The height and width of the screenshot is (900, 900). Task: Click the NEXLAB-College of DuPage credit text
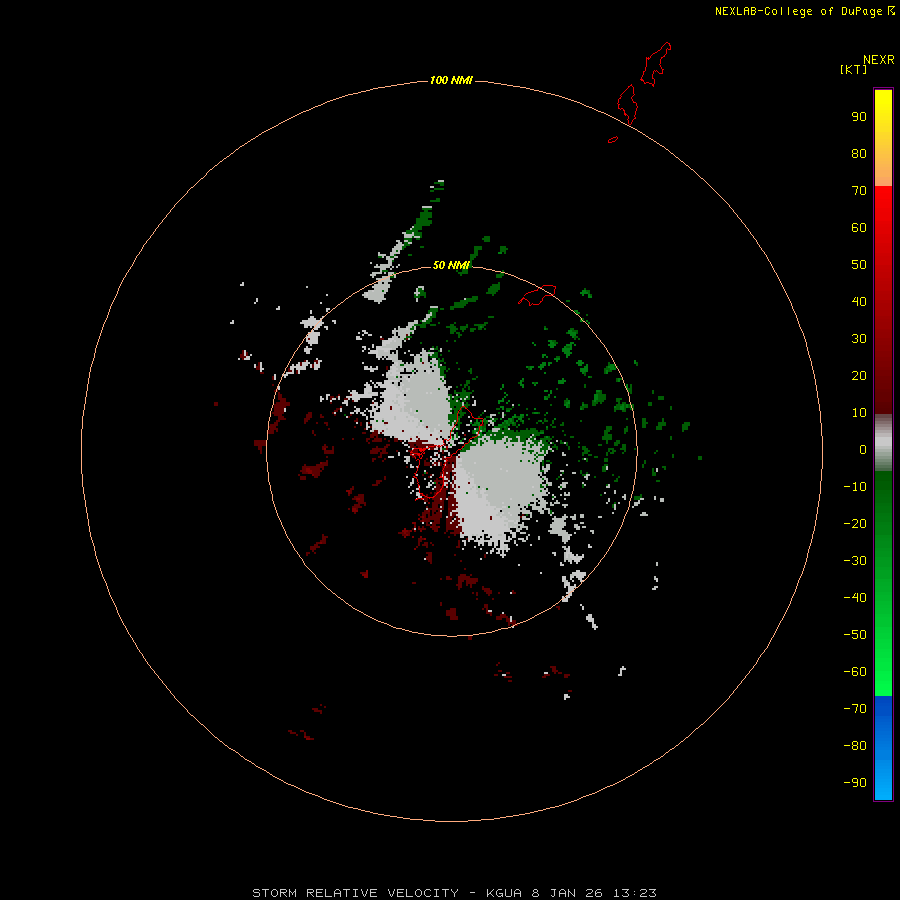799,11
